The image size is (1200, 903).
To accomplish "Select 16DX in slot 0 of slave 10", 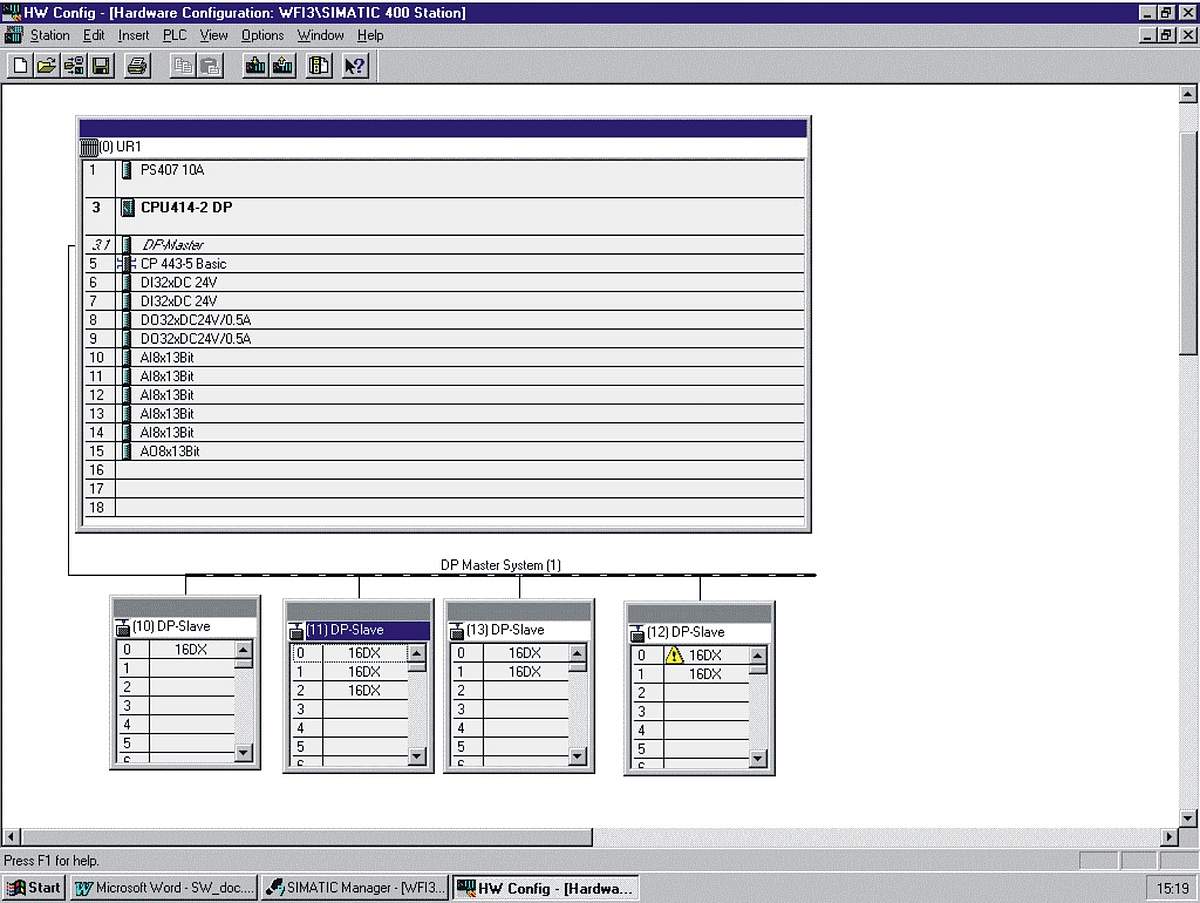I will [190, 650].
